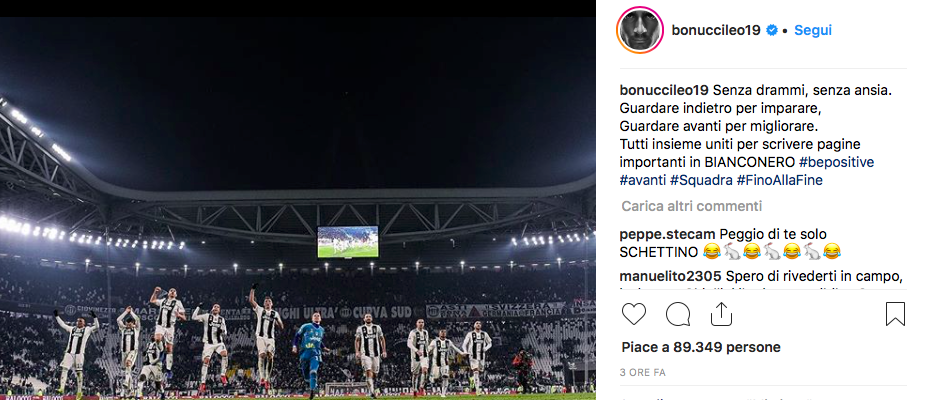Open the #bepositive hashtag
Image resolution: width=927 pixels, height=400 pixels.
click(836, 162)
